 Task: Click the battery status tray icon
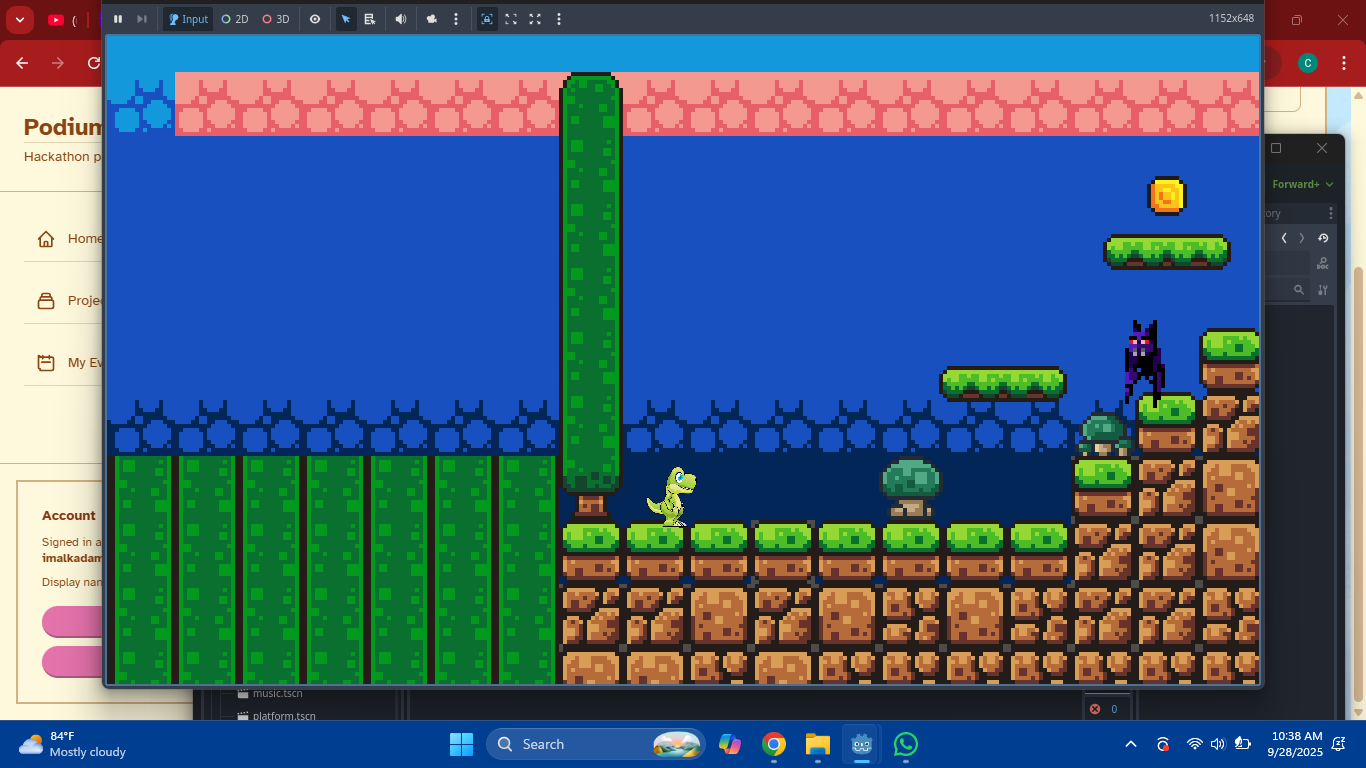point(1243,744)
